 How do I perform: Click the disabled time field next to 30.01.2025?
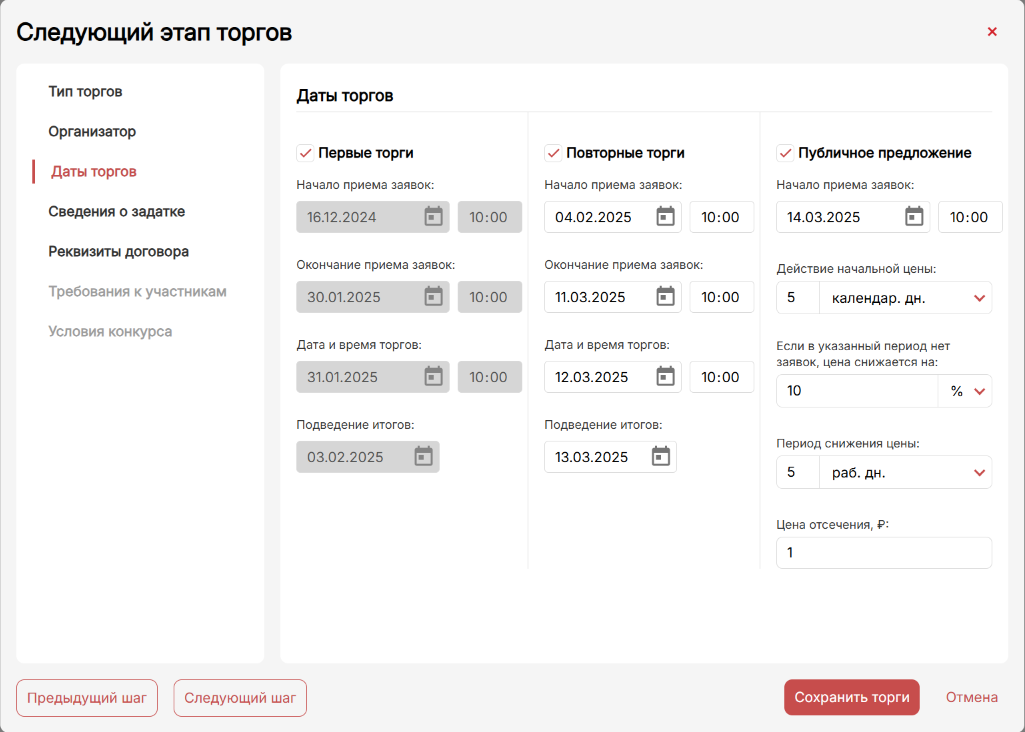tap(490, 297)
